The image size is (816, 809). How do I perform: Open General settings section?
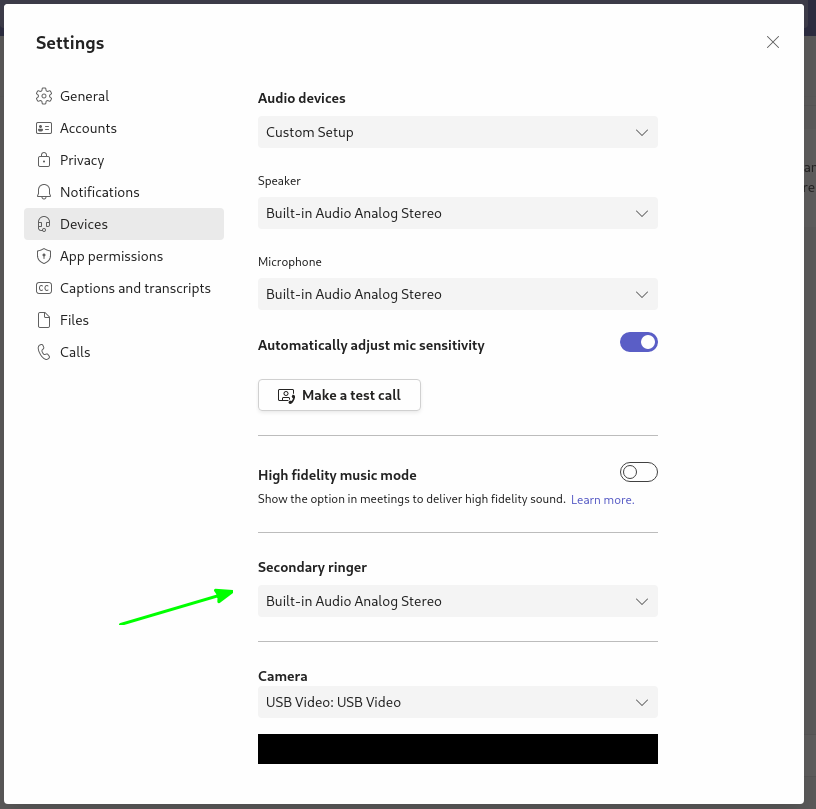coord(124,96)
